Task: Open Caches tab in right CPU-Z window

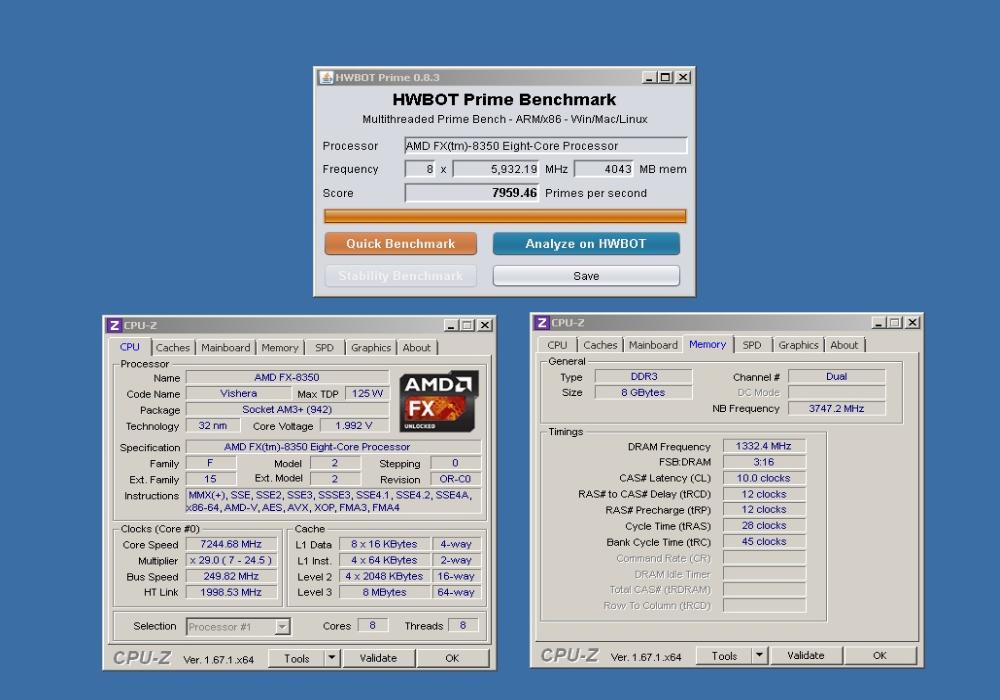Action: [x=600, y=345]
